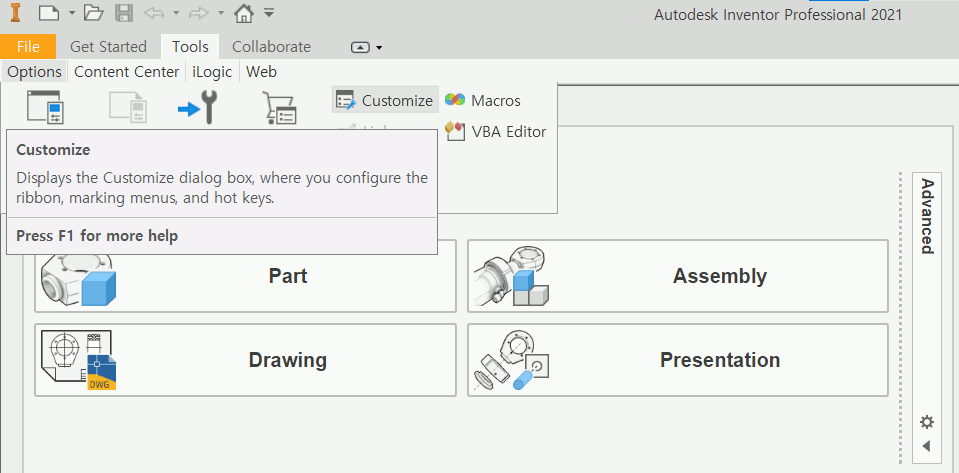Open the Collaborate ribbon tab
959x473 pixels.
coord(271,46)
